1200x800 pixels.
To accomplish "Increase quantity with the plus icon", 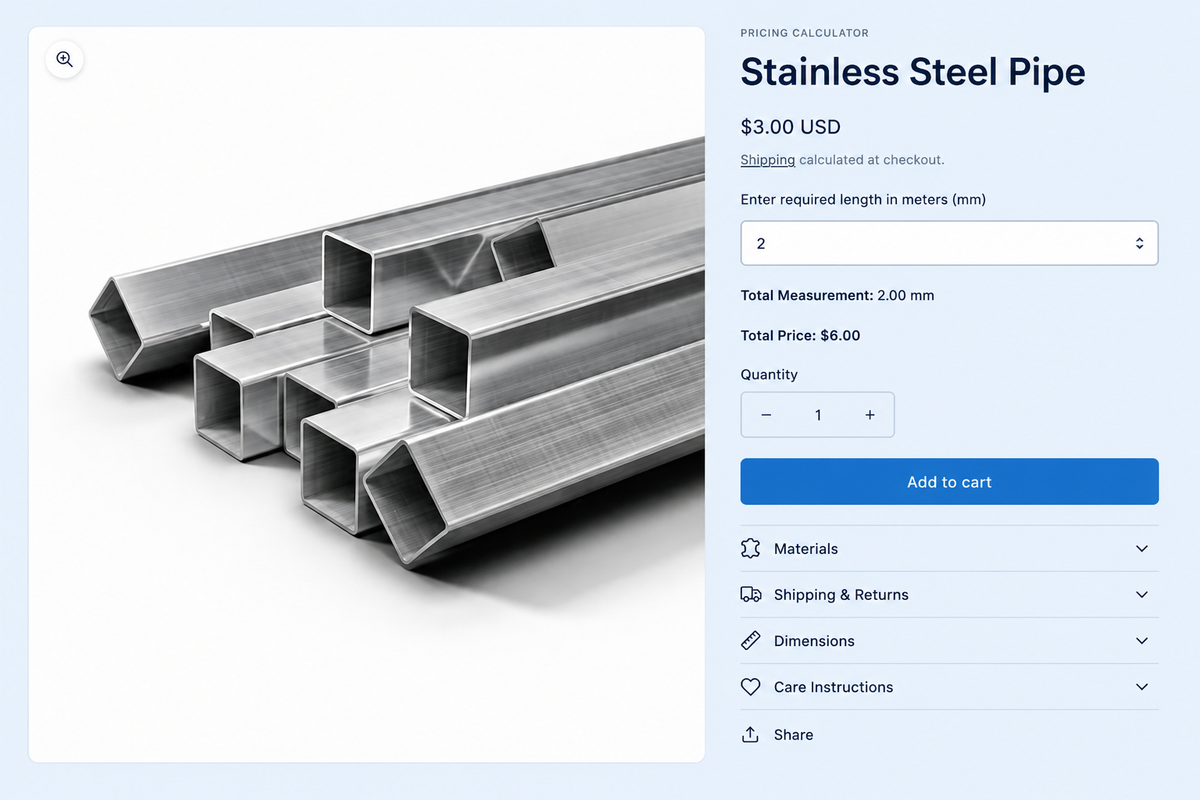I will [870, 415].
